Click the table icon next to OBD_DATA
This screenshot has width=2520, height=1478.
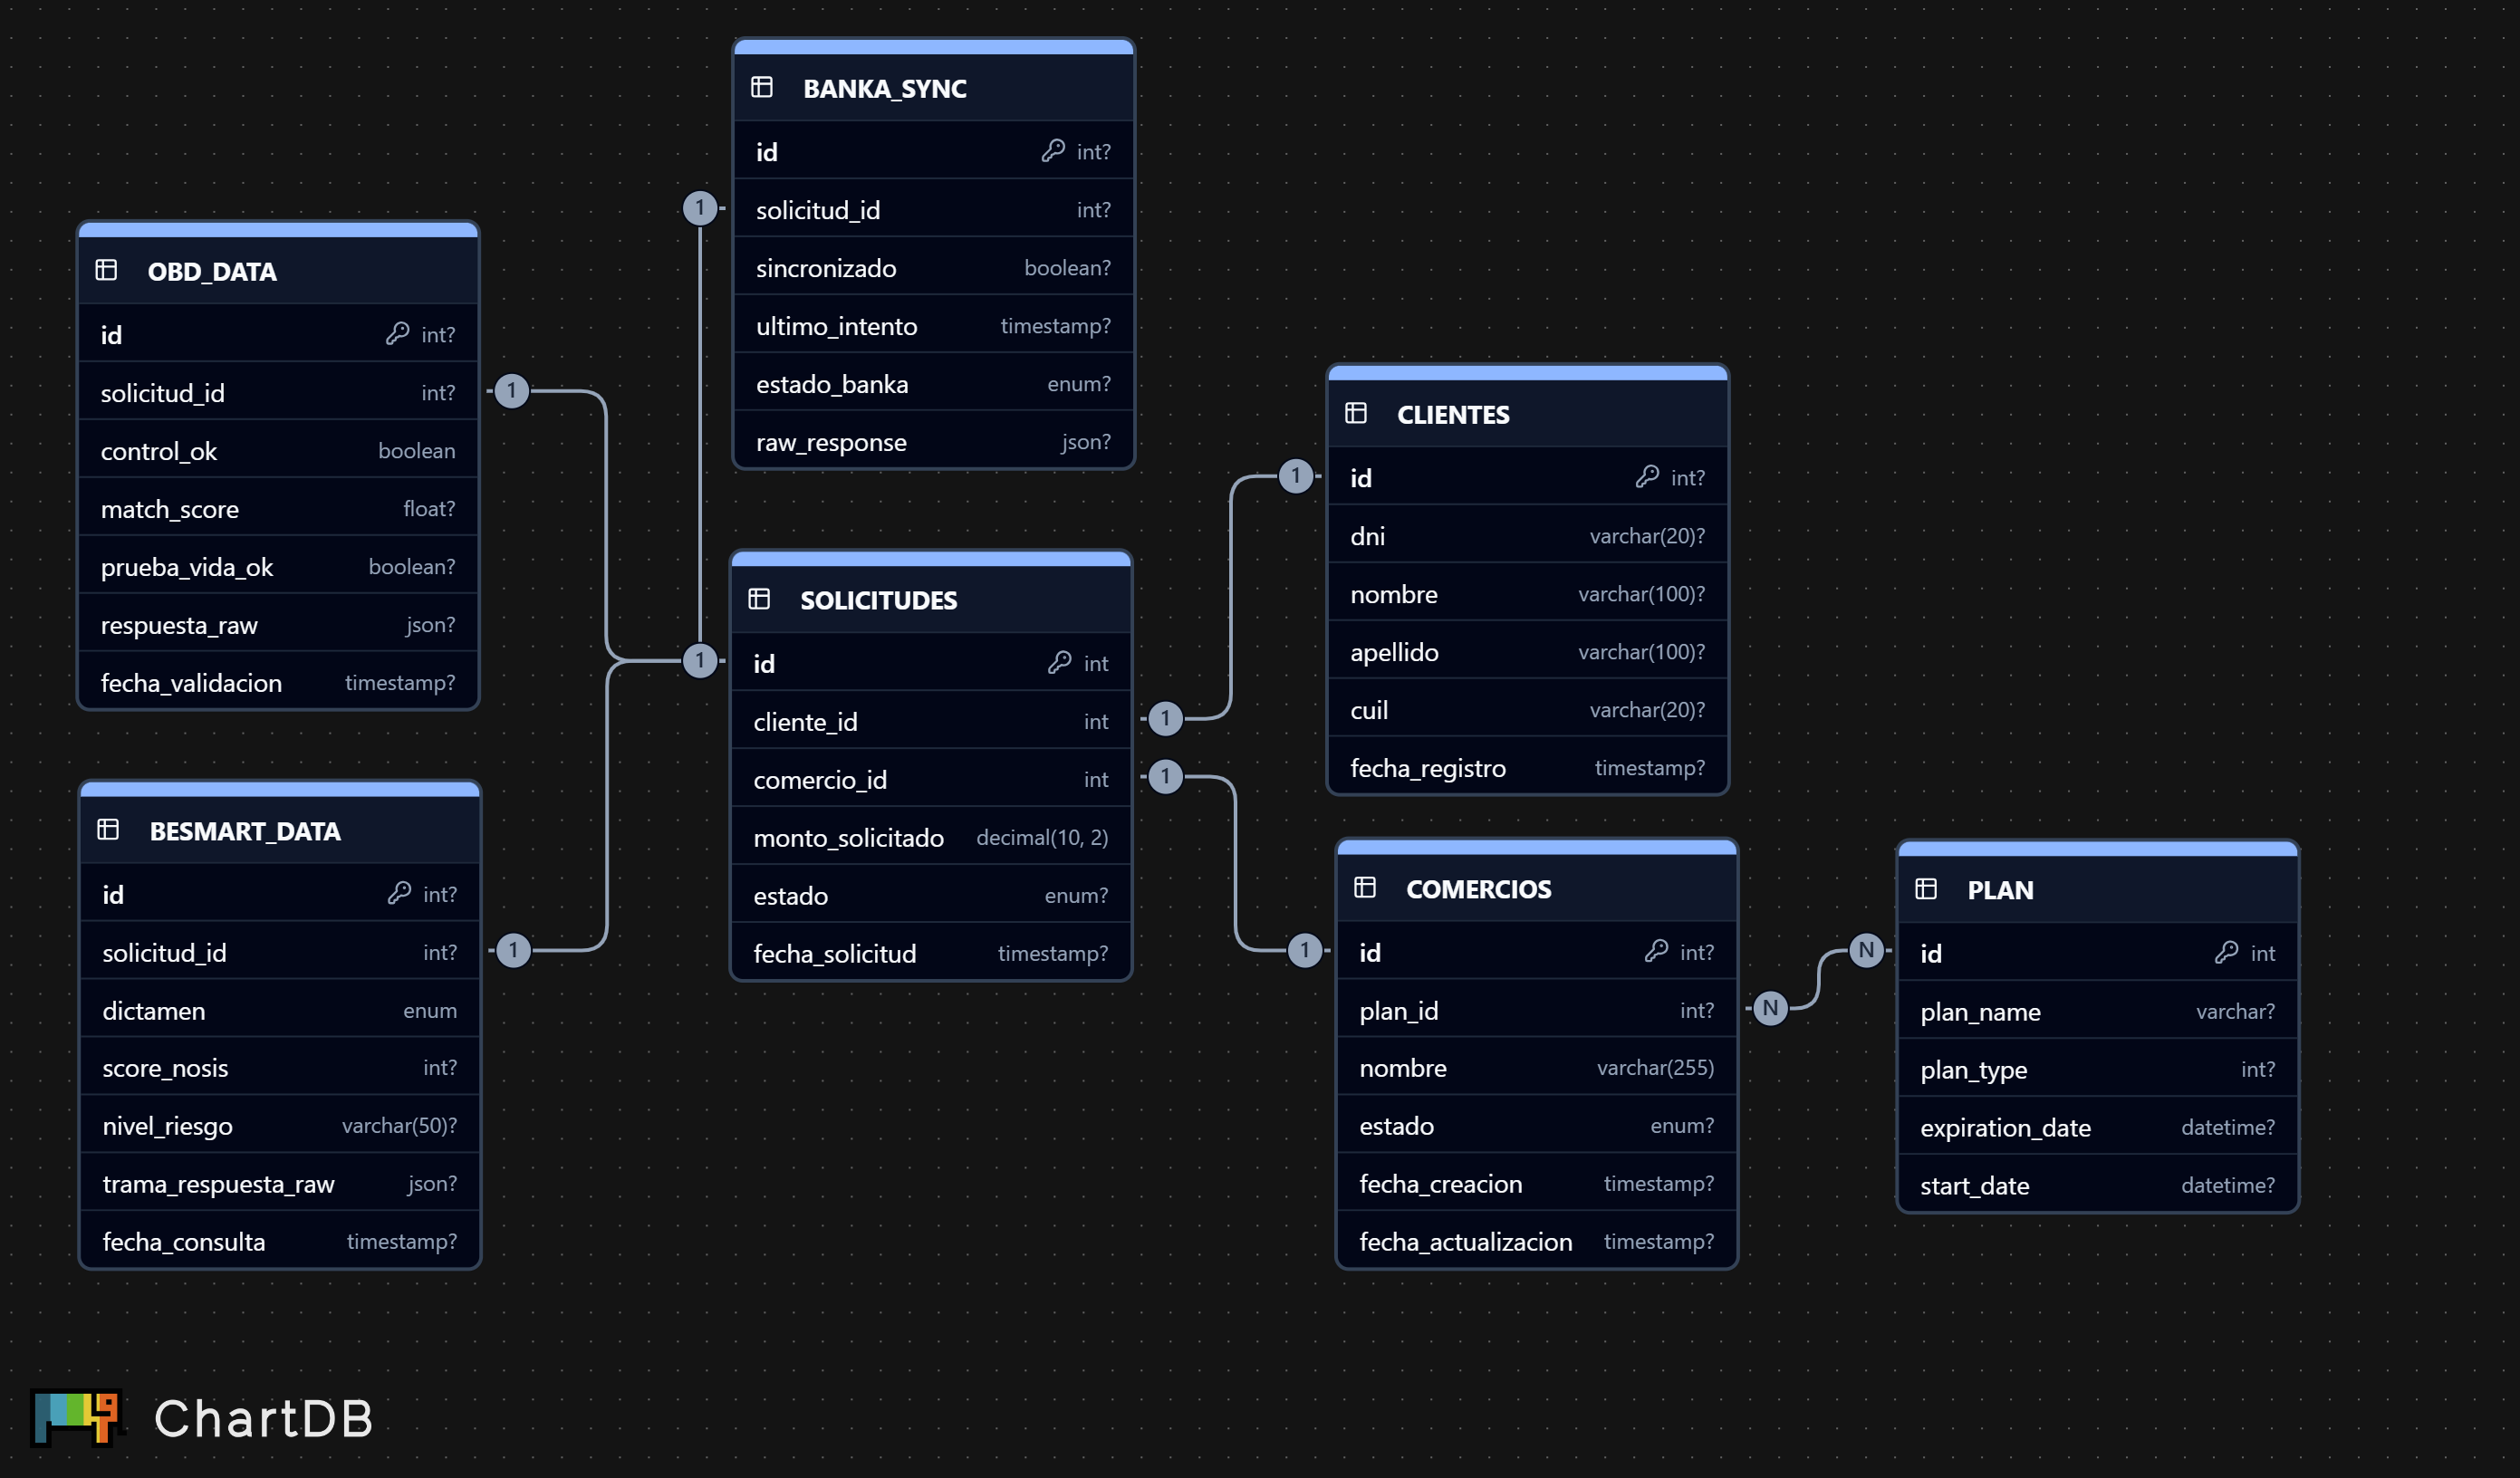(106, 270)
